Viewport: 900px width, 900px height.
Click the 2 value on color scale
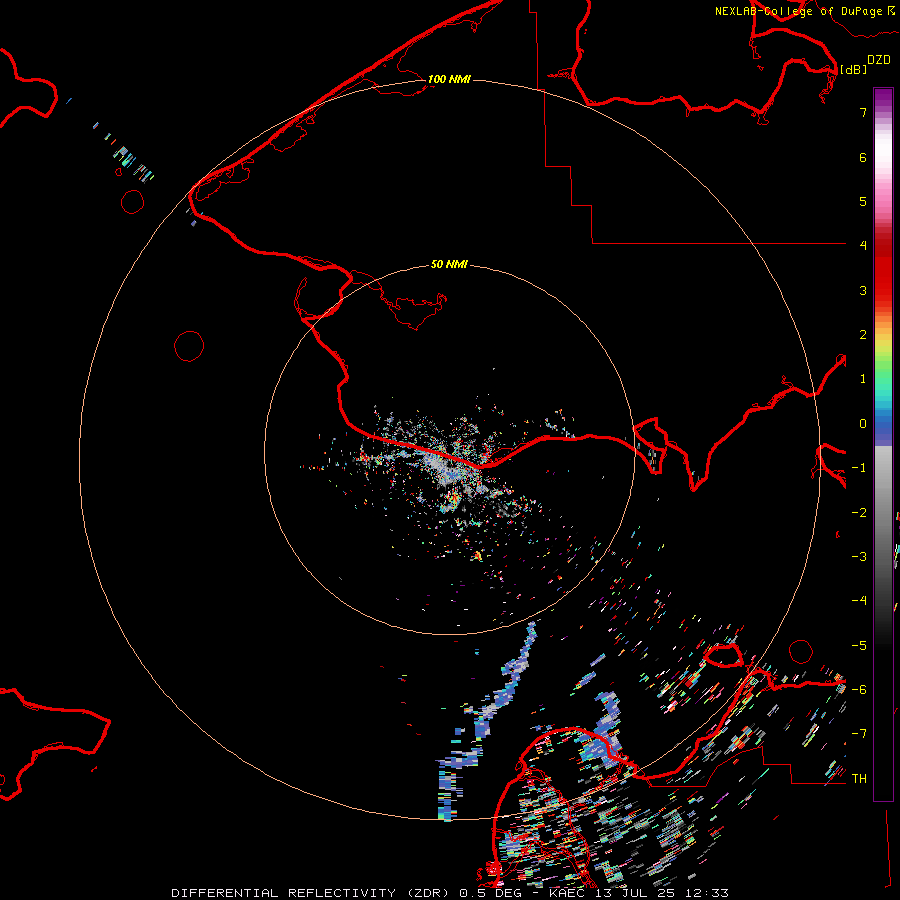click(x=863, y=335)
